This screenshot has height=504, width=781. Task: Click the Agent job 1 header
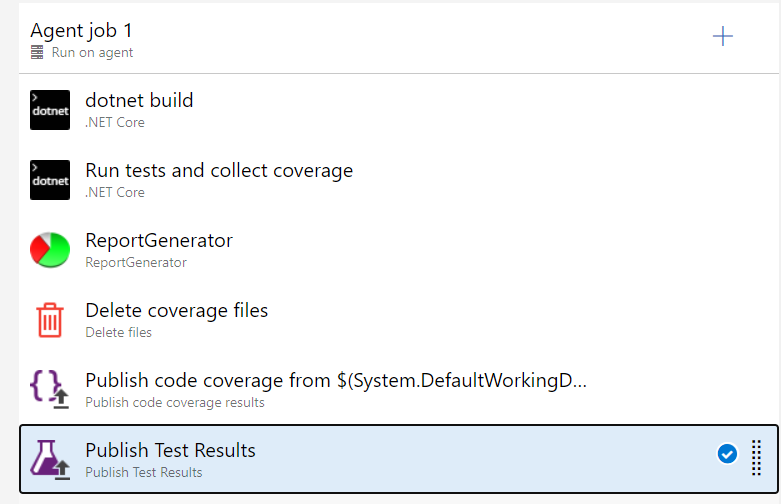point(81,31)
